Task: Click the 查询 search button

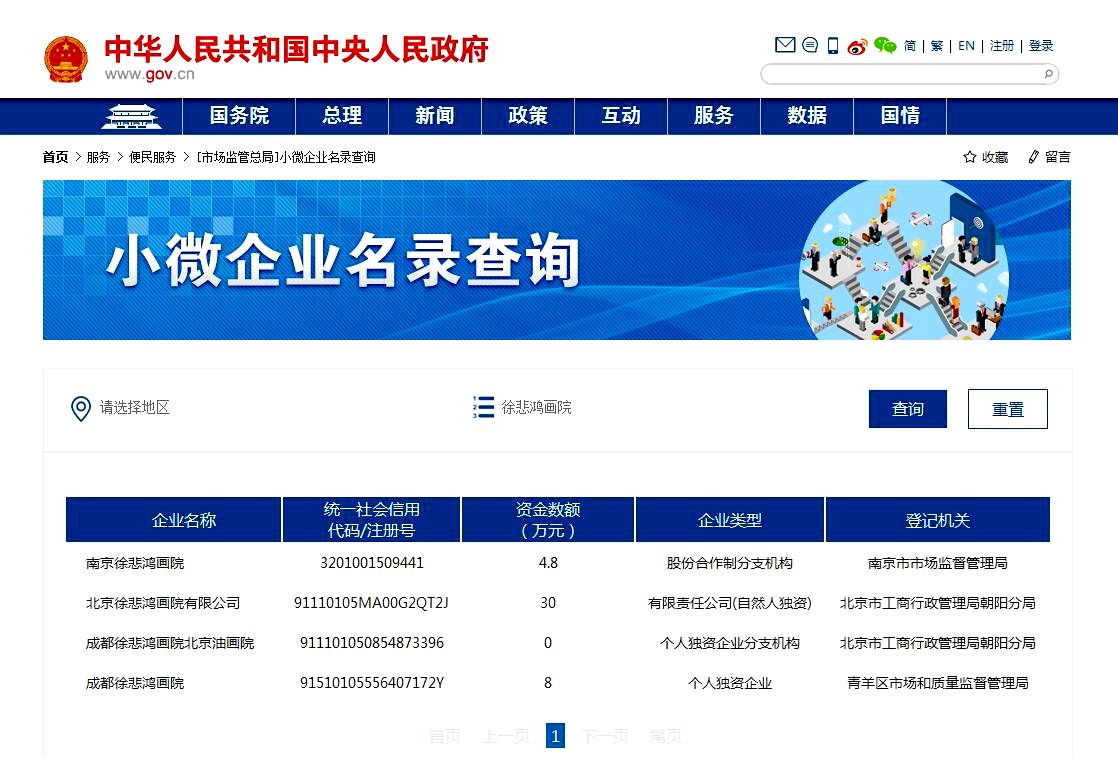Action: click(908, 409)
